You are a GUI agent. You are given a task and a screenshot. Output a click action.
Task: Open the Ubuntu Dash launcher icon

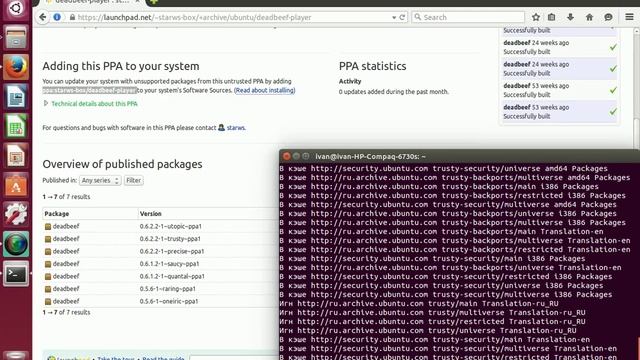point(16,8)
